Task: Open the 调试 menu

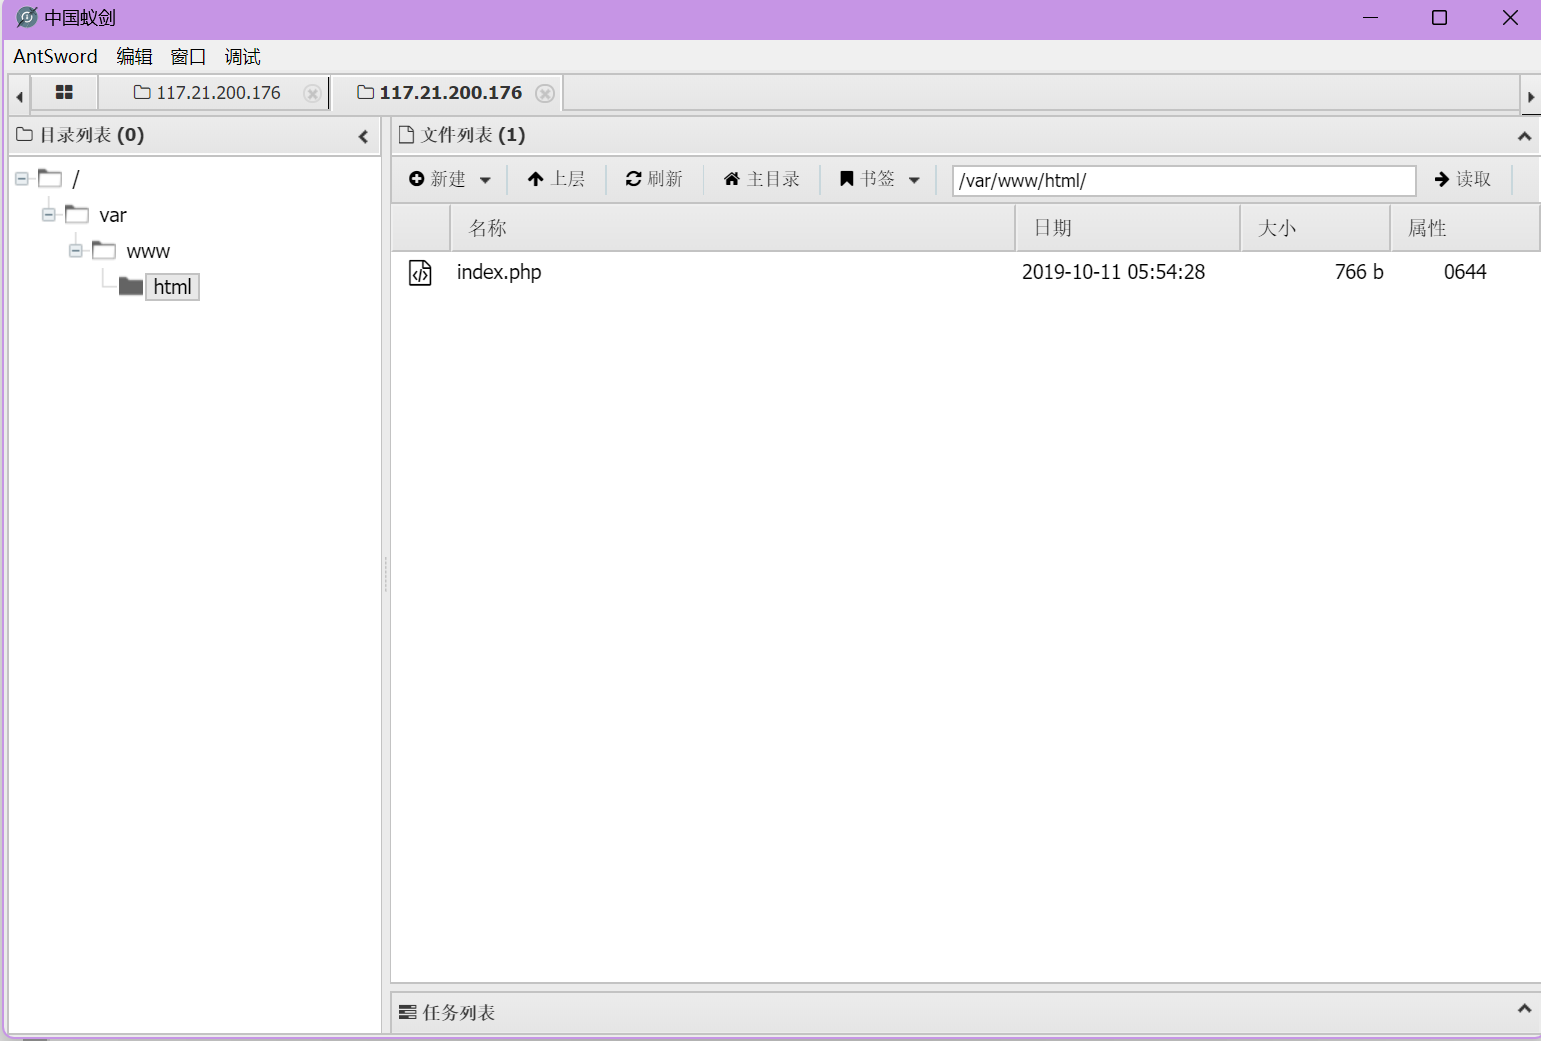Action: [242, 57]
